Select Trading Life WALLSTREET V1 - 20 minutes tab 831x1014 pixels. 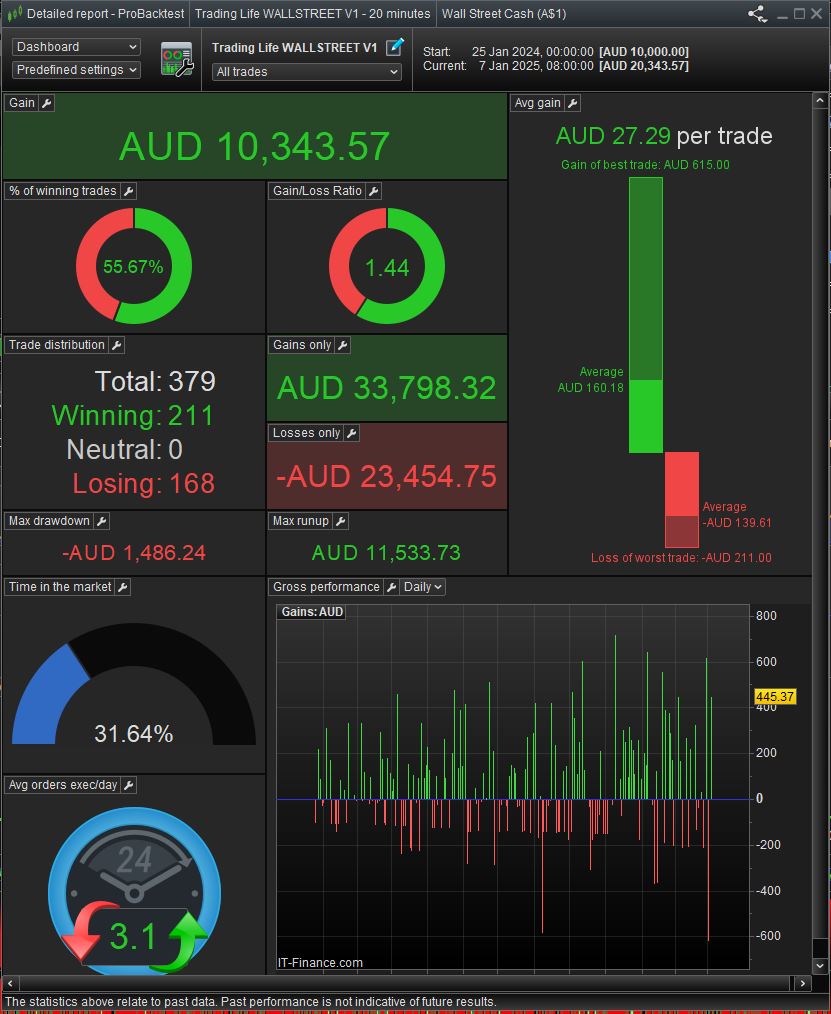click(312, 14)
